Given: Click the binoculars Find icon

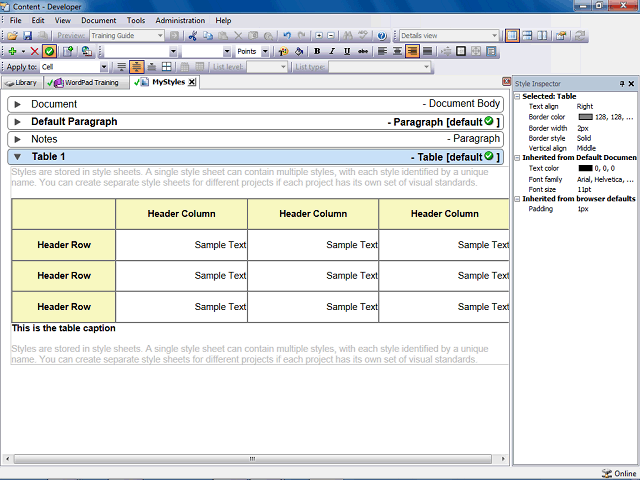Looking at the screenshot, I should (x=348, y=36).
